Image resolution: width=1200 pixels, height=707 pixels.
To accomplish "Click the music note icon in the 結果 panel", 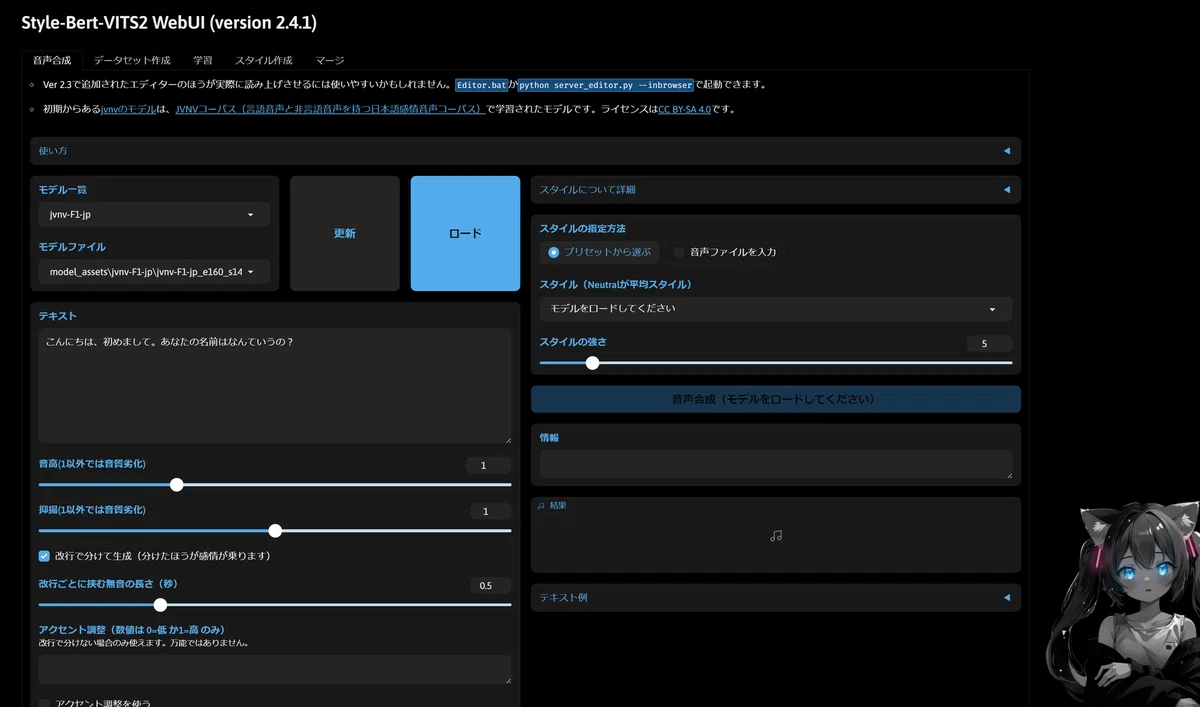I will tap(776, 536).
